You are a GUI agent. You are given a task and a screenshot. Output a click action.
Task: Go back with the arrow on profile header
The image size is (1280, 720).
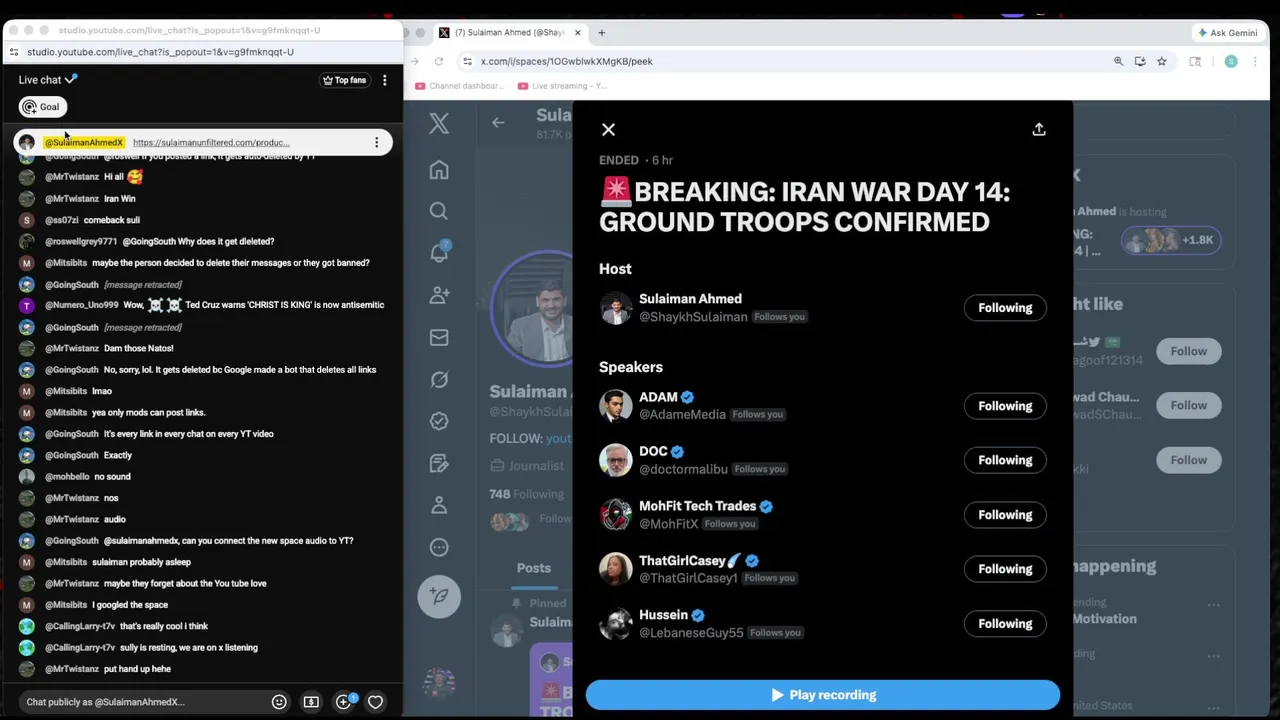coord(498,122)
